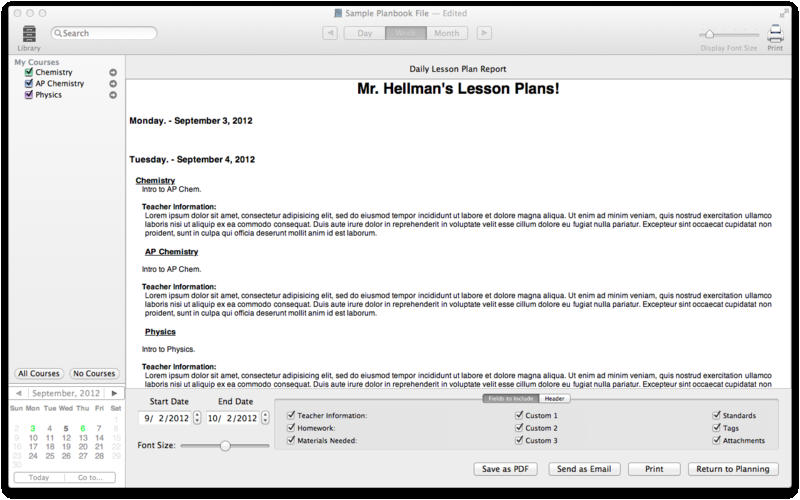The height and width of the screenshot is (500, 800).
Task: Switch to Month view
Action: click(x=446, y=33)
